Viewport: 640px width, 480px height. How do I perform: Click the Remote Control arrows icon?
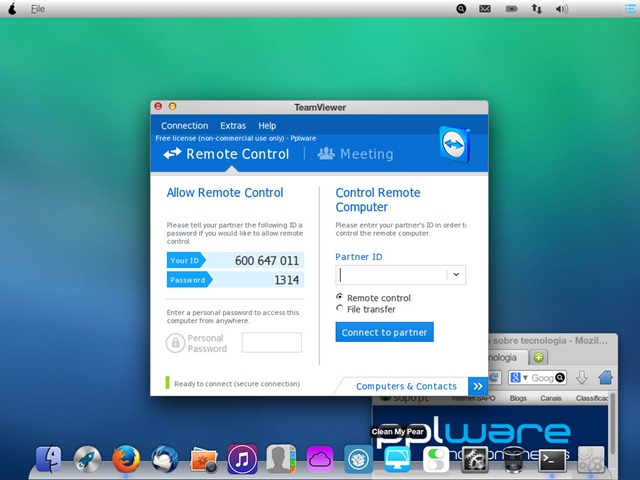pyautogui.click(x=172, y=154)
